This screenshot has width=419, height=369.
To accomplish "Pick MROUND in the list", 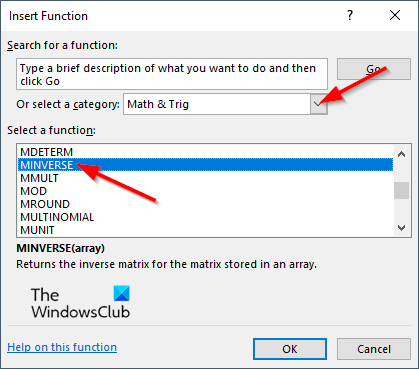I will 205,204.
